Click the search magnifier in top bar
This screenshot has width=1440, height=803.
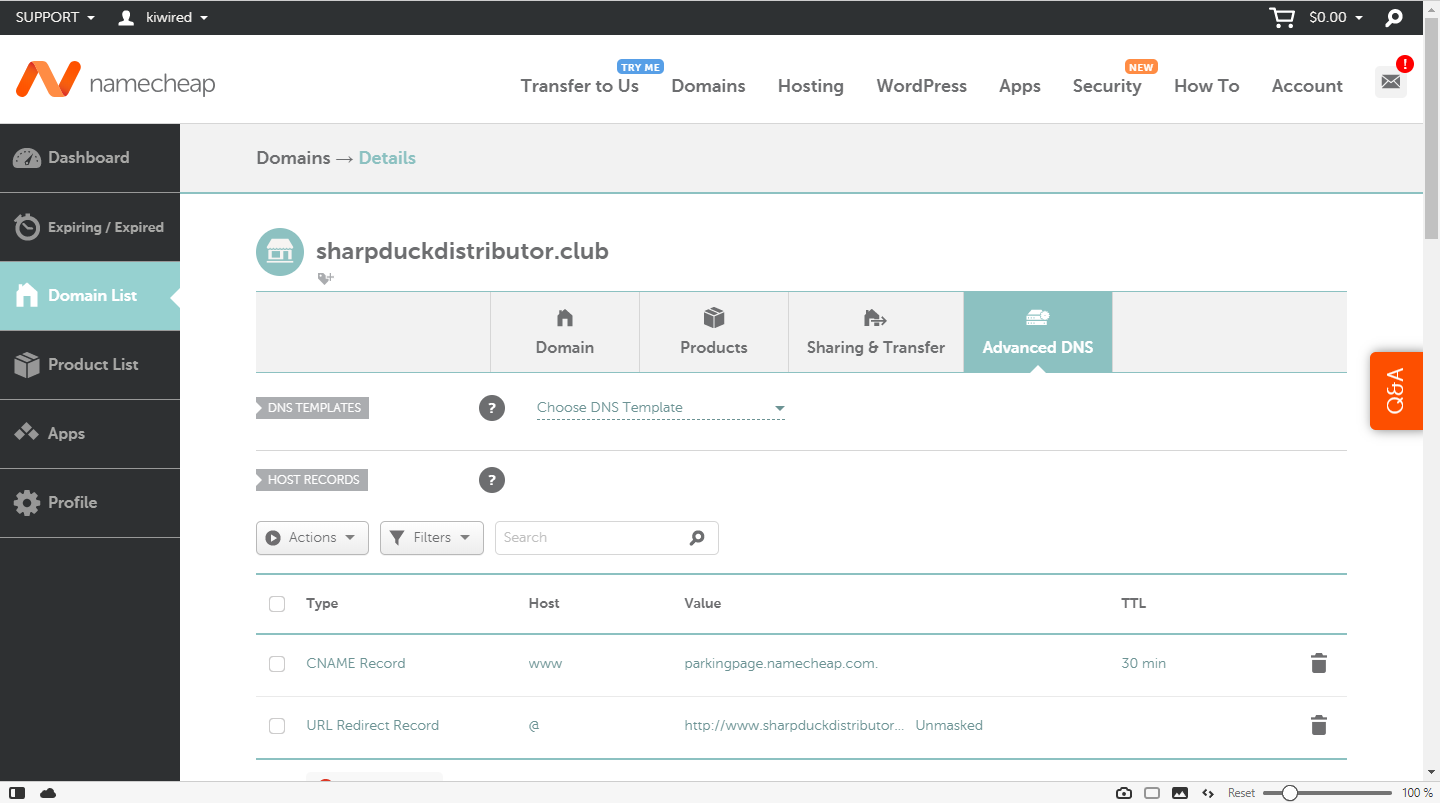pos(1394,18)
